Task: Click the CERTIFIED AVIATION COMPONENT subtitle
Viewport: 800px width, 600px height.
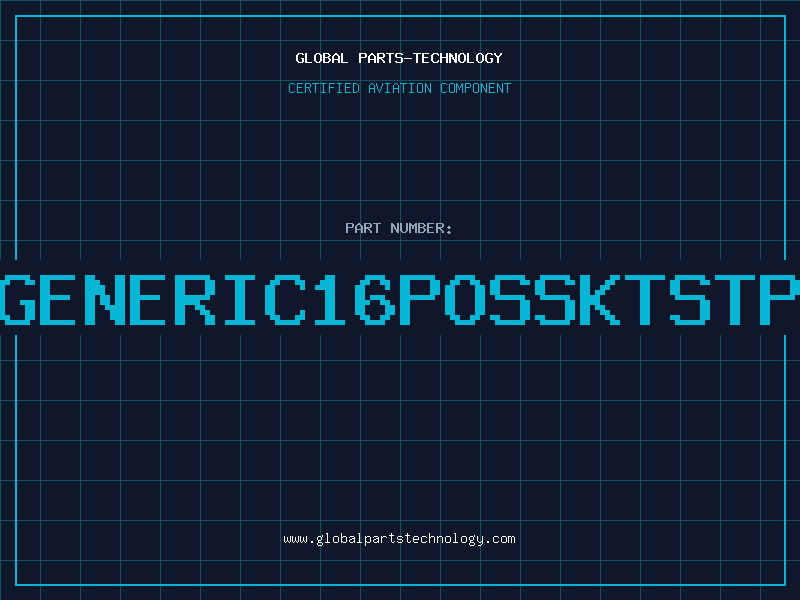Action: (x=399, y=88)
